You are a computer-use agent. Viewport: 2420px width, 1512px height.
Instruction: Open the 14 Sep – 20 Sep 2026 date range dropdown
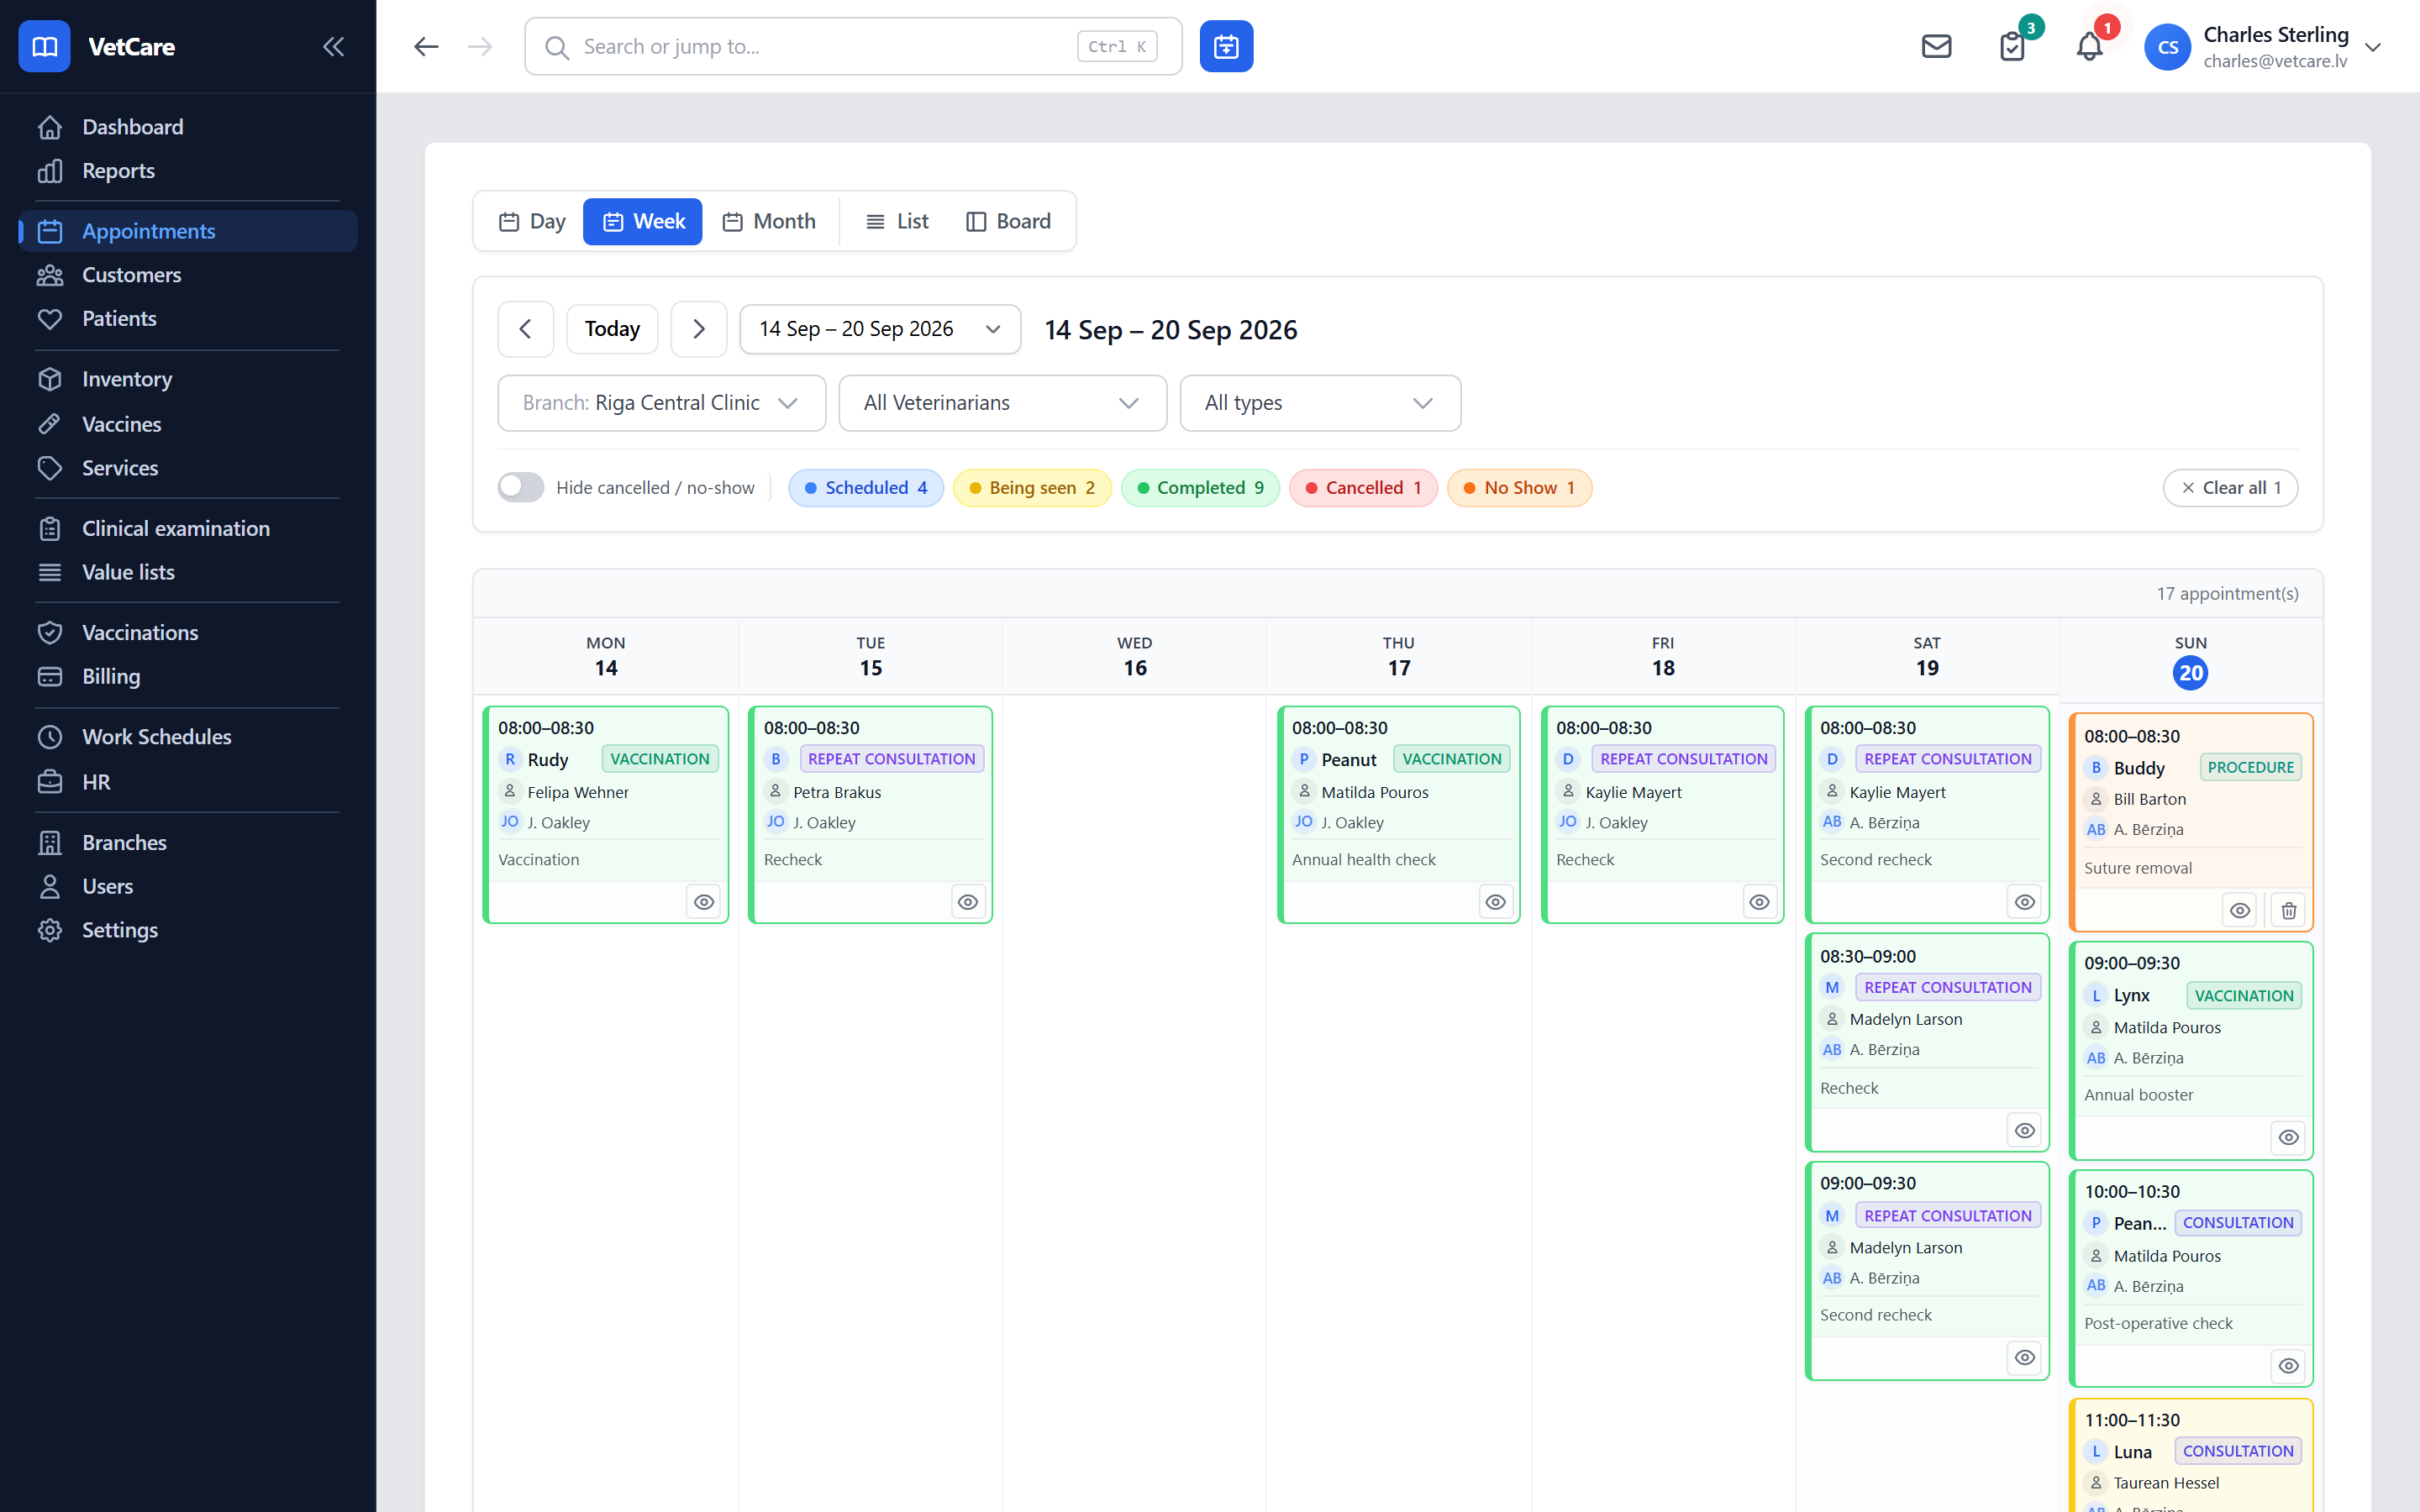(880, 329)
